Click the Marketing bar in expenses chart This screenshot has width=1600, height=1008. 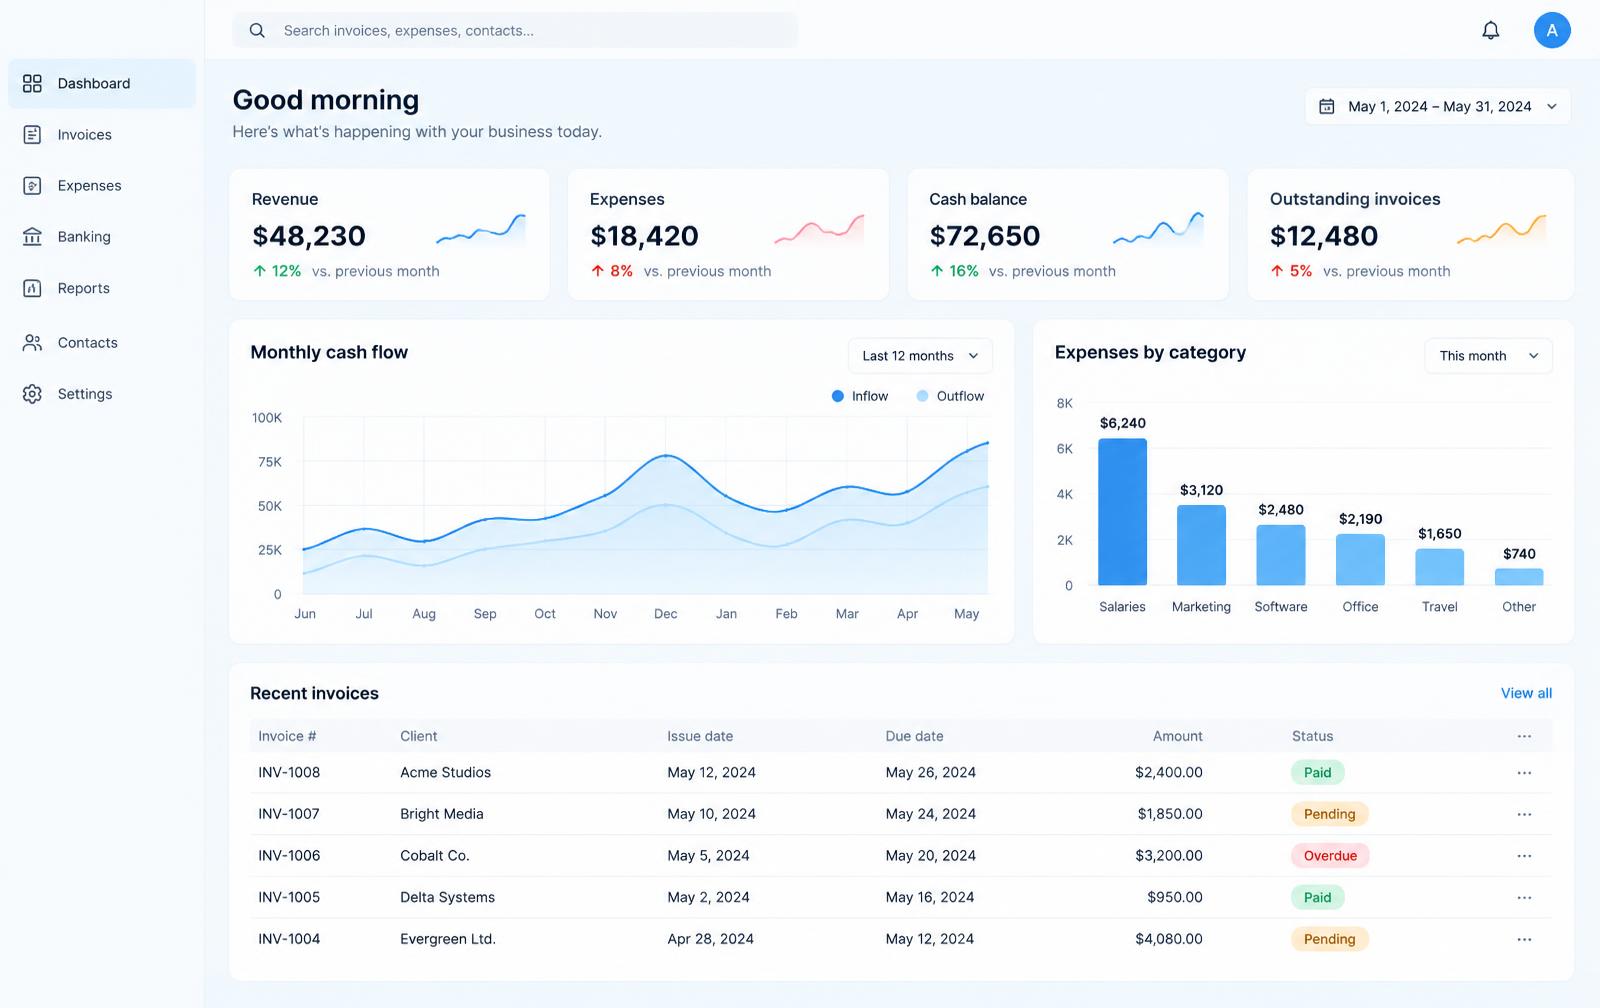point(1201,545)
